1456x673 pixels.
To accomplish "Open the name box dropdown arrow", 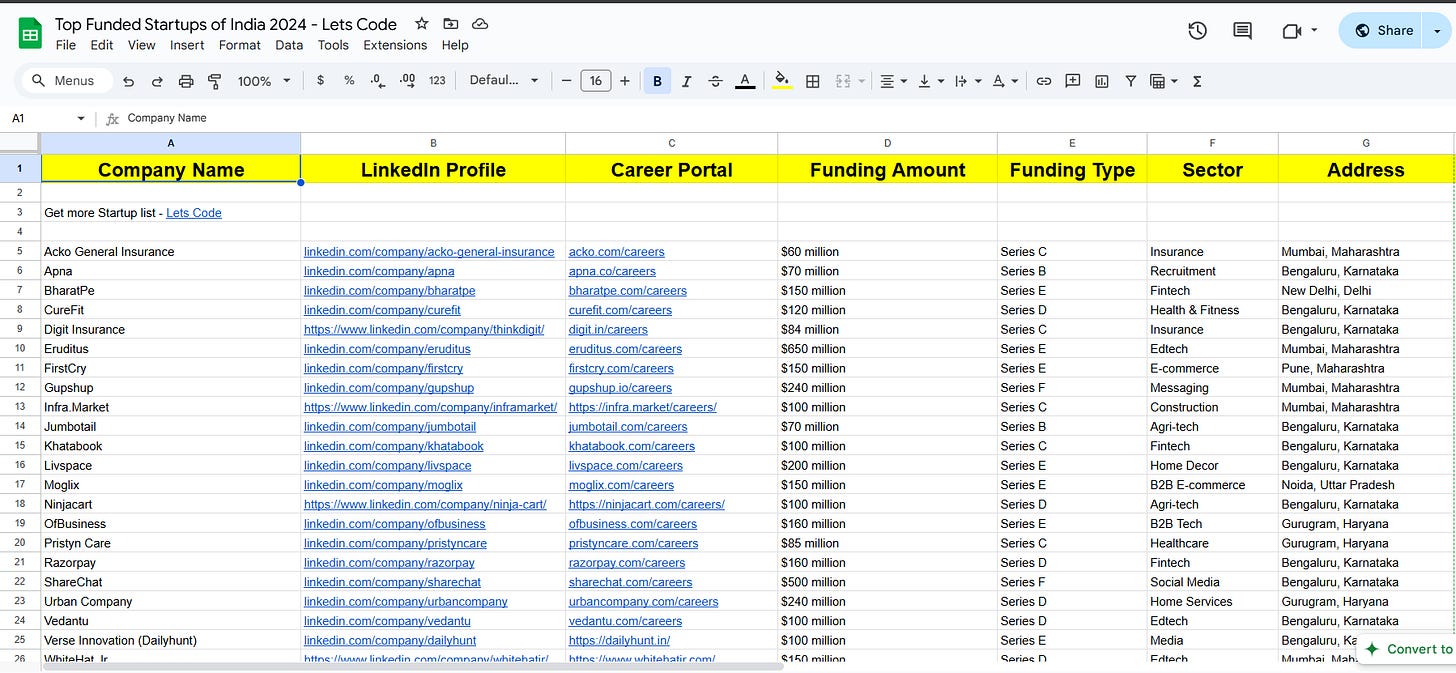I will 81,119.
